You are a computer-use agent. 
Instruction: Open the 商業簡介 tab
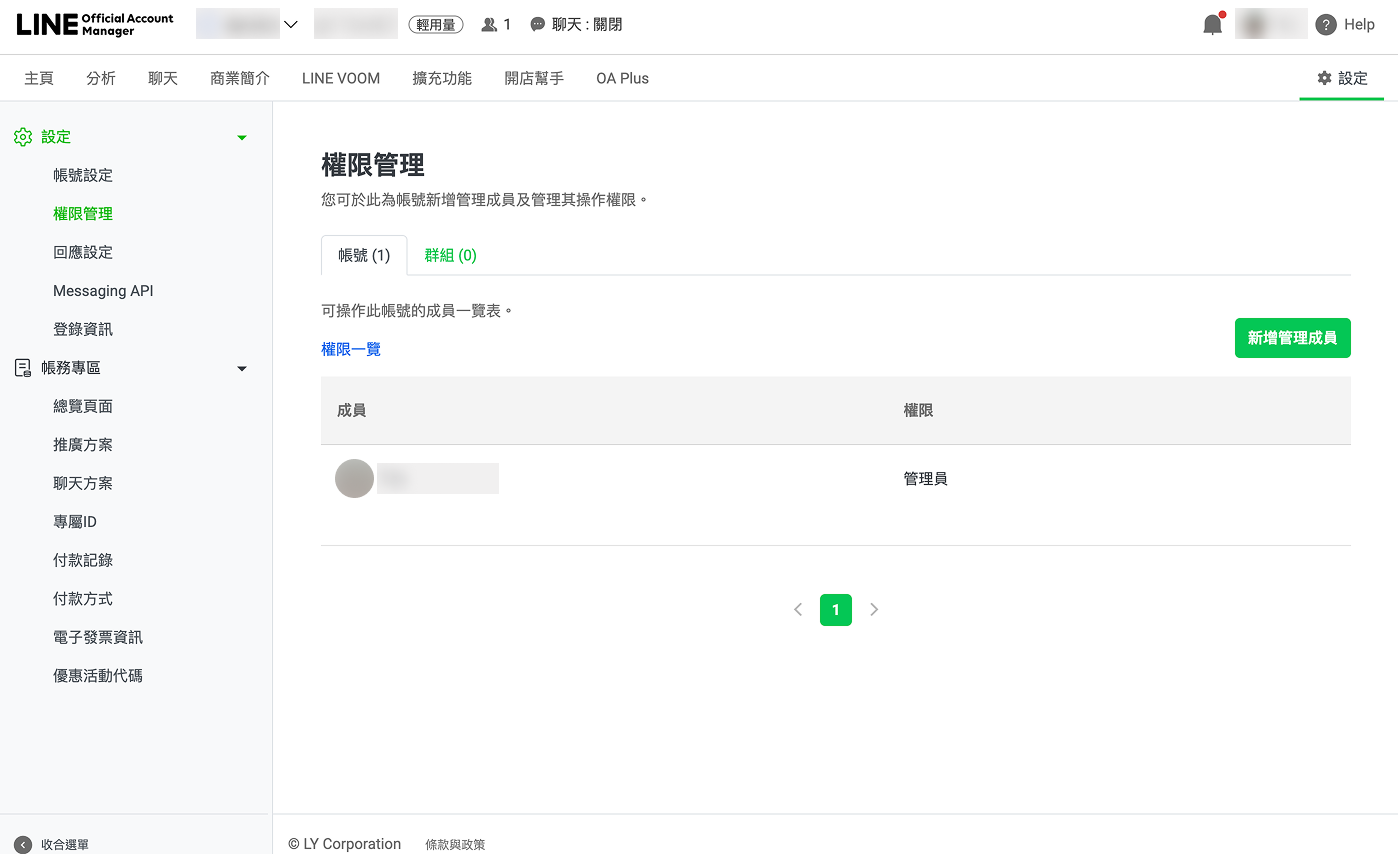click(x=240, y=78)
